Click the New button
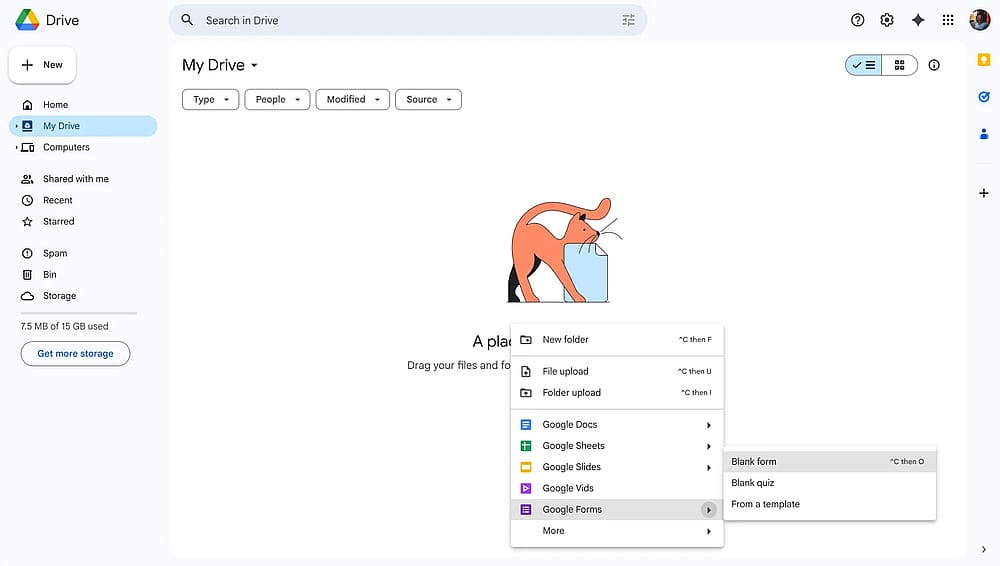This screenshot has height=566, width=1000. coord(42,65)
